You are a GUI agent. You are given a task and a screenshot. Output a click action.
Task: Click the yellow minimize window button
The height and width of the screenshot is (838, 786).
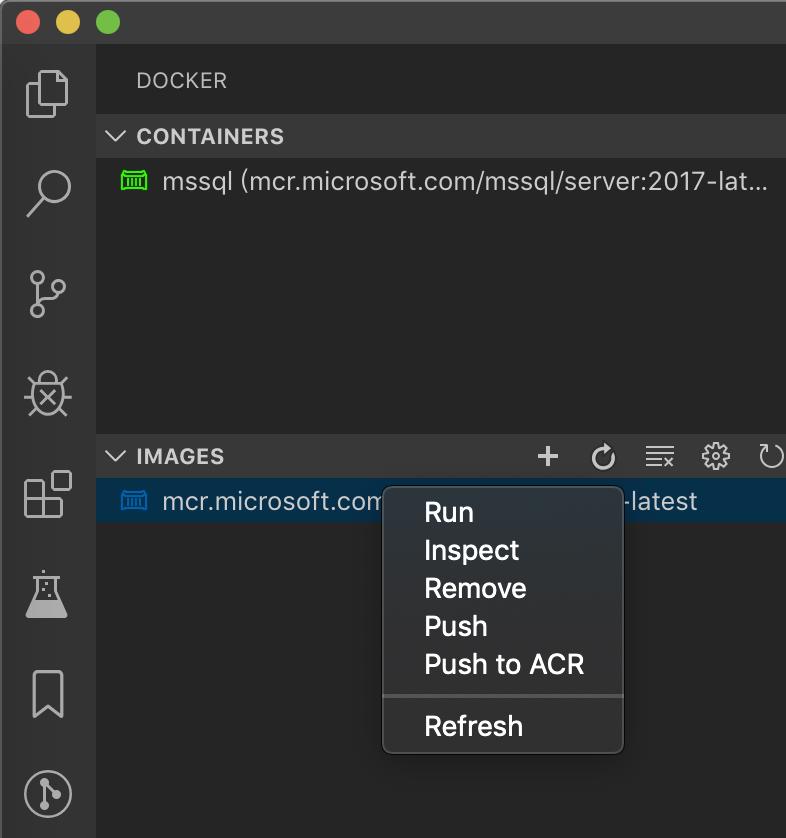[68, 22]
